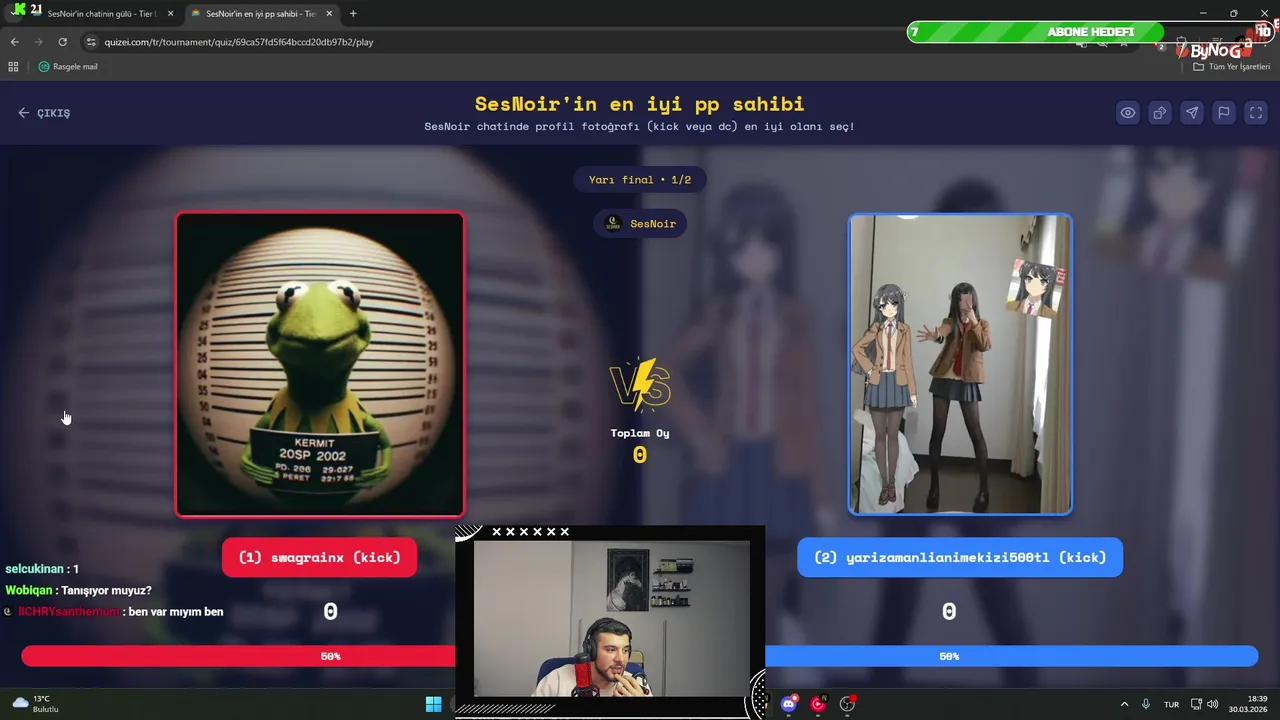Image resolution: width=1280 pixels, height=720 pixels.
Task: Open the Rasgele mail bookmark
Action: pos(68,67)
